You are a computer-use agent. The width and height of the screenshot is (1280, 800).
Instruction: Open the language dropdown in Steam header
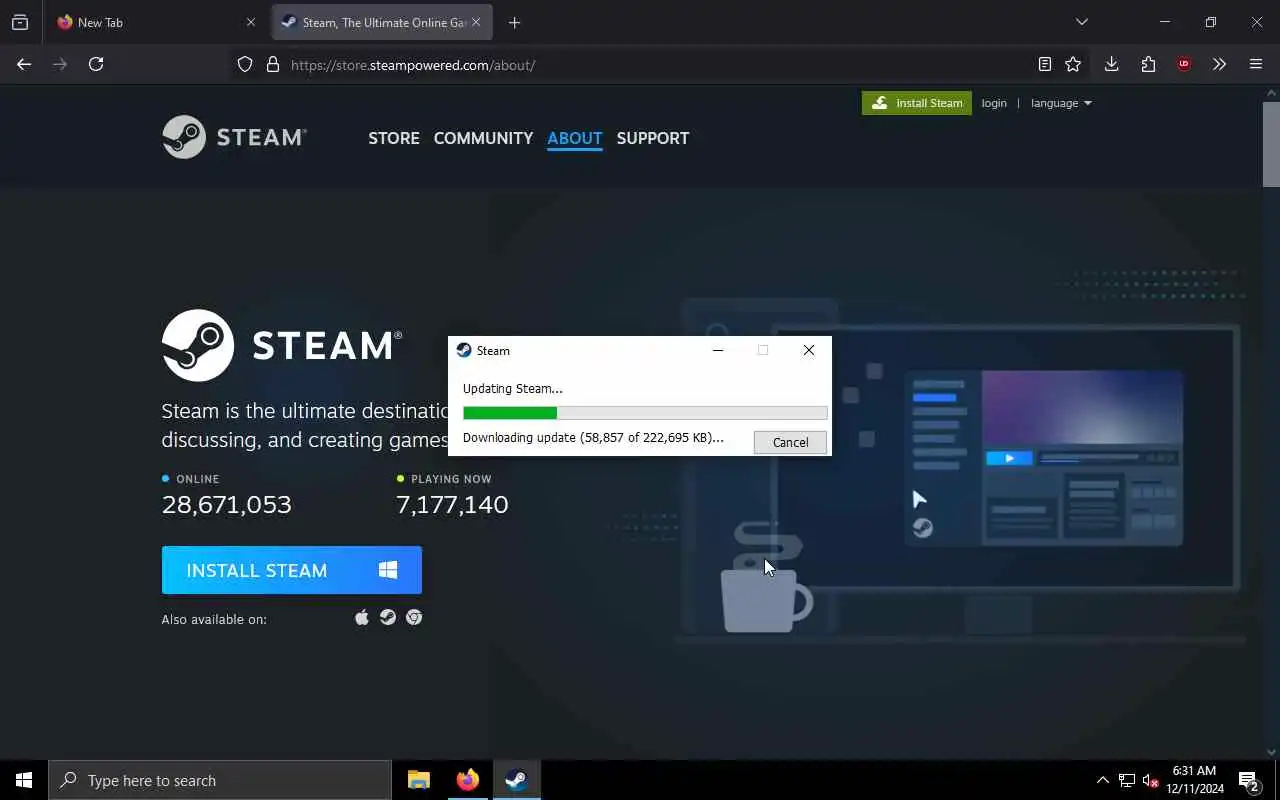tap(1061, 103)
